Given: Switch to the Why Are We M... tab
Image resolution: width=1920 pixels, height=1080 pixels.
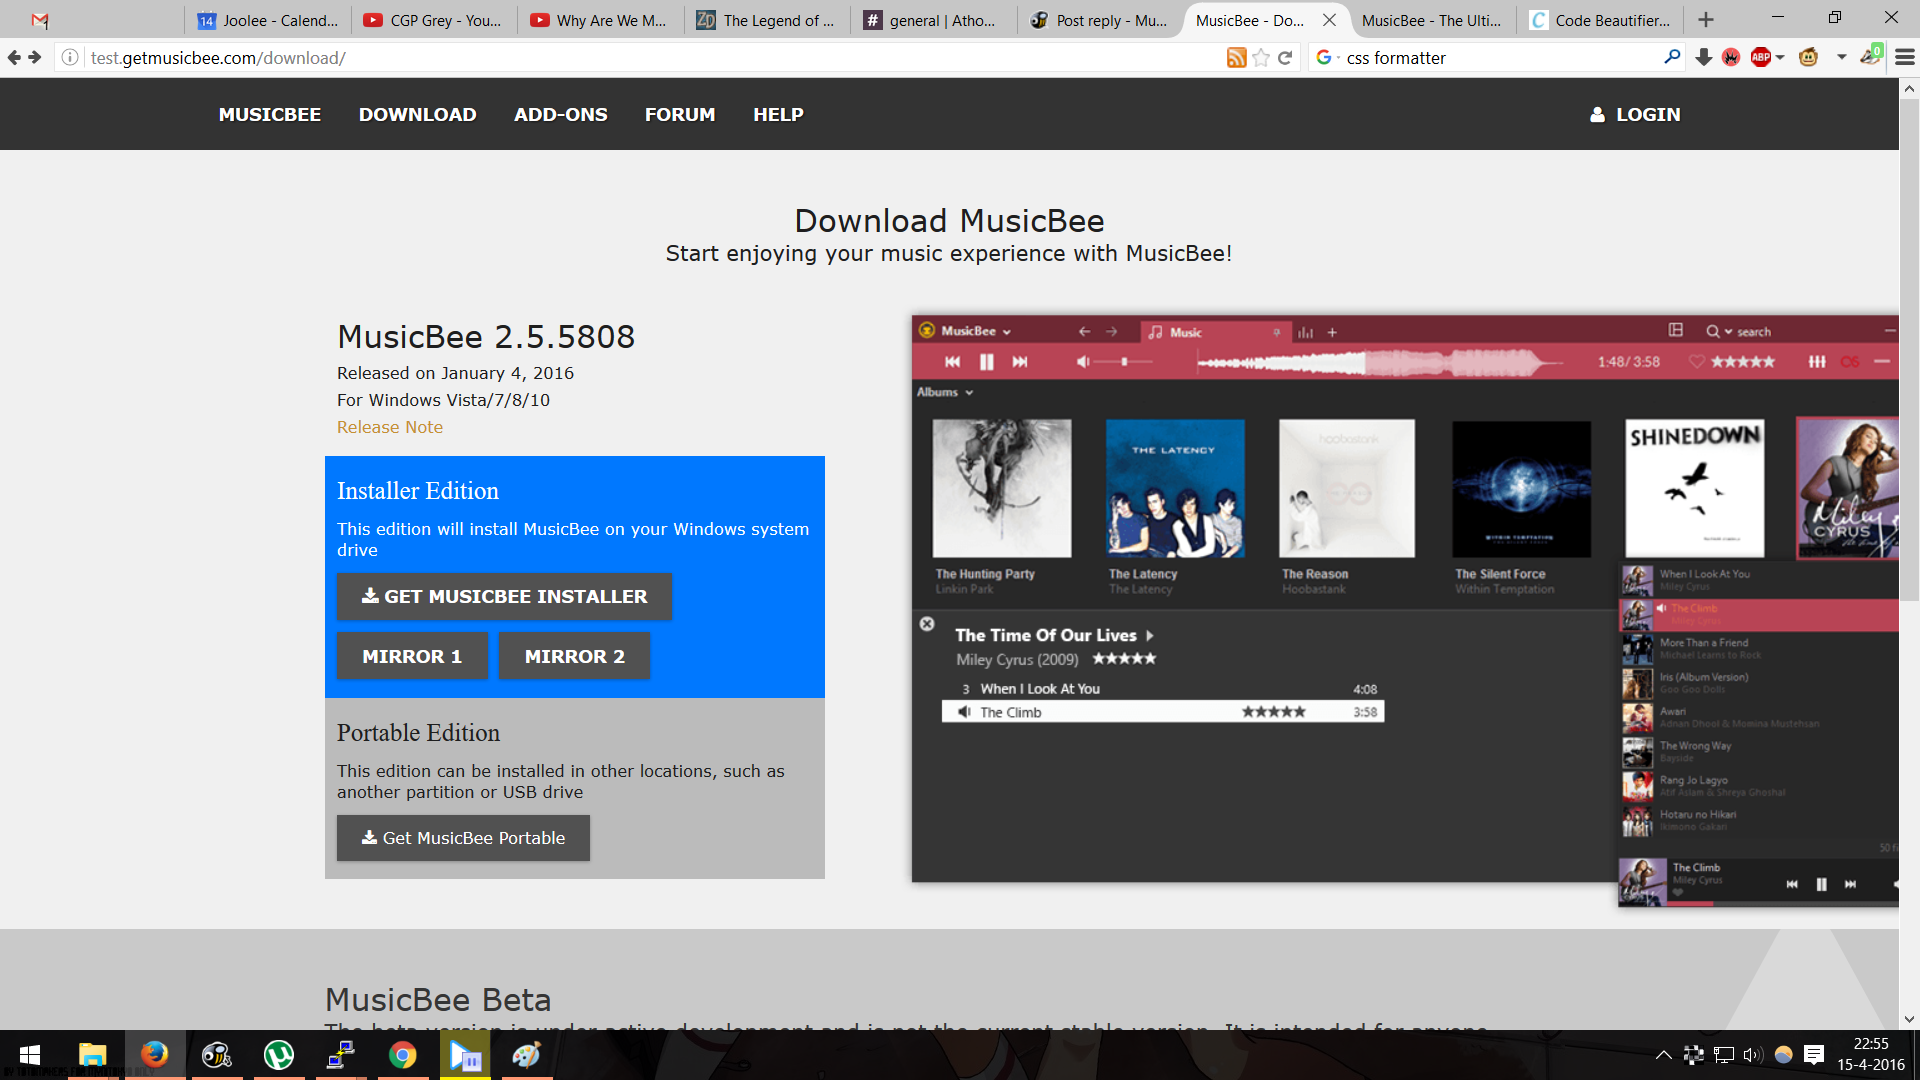Looking at the screenshot, I should point(600,20).
